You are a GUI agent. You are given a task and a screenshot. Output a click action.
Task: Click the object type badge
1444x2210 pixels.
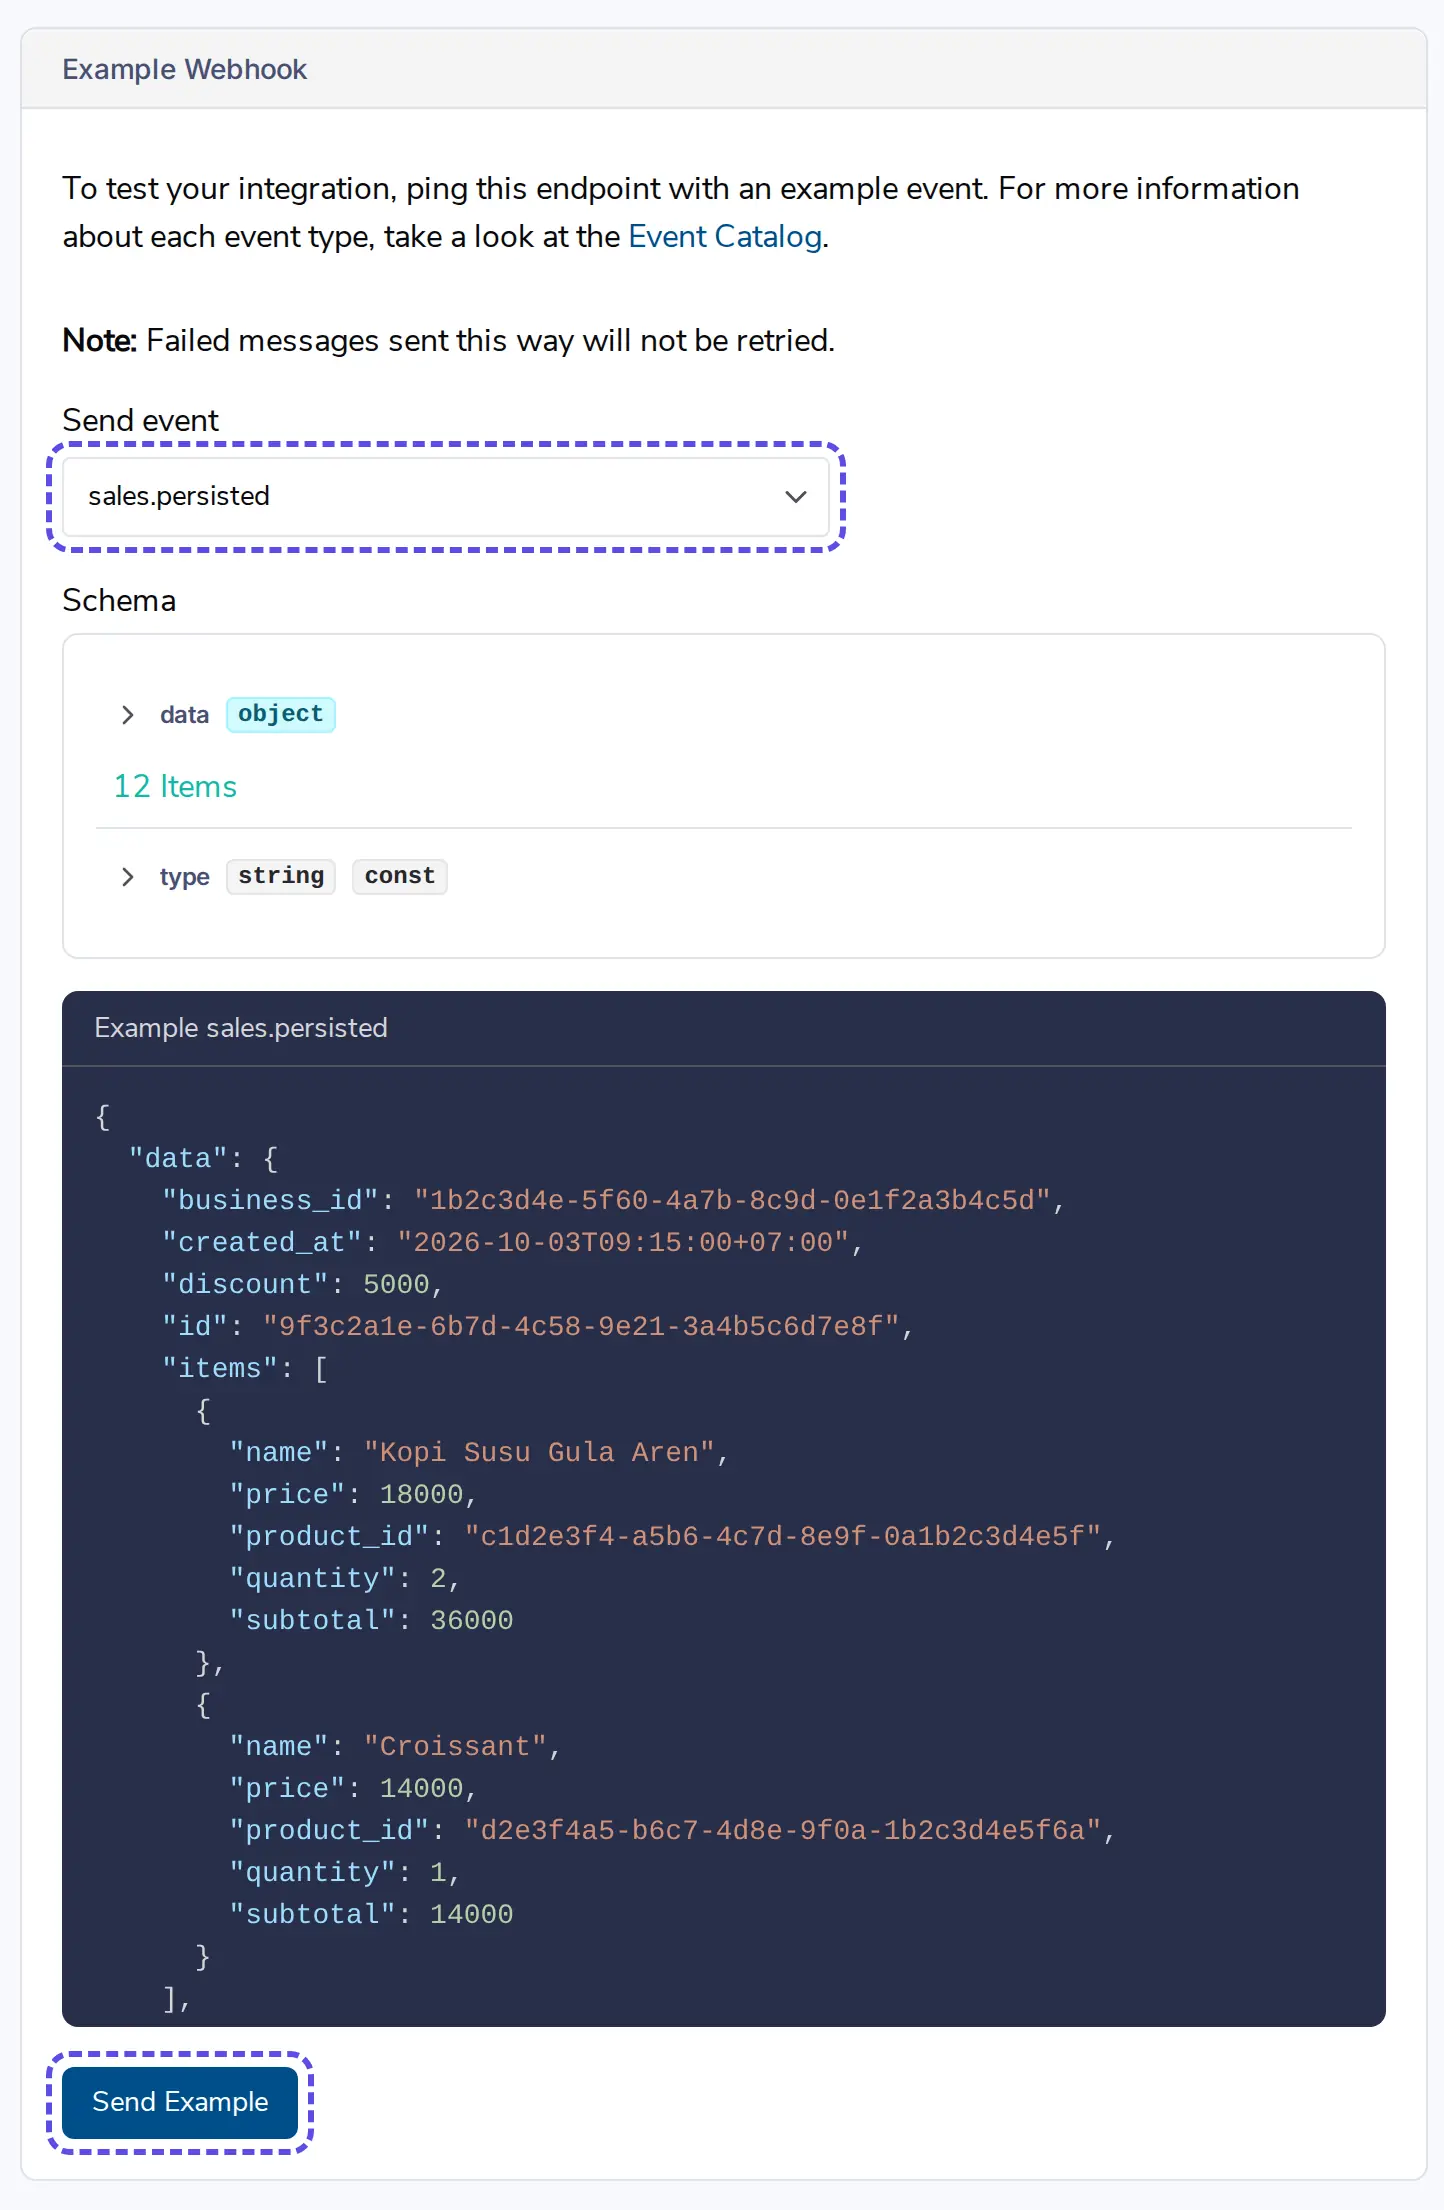tap(281, 714)
